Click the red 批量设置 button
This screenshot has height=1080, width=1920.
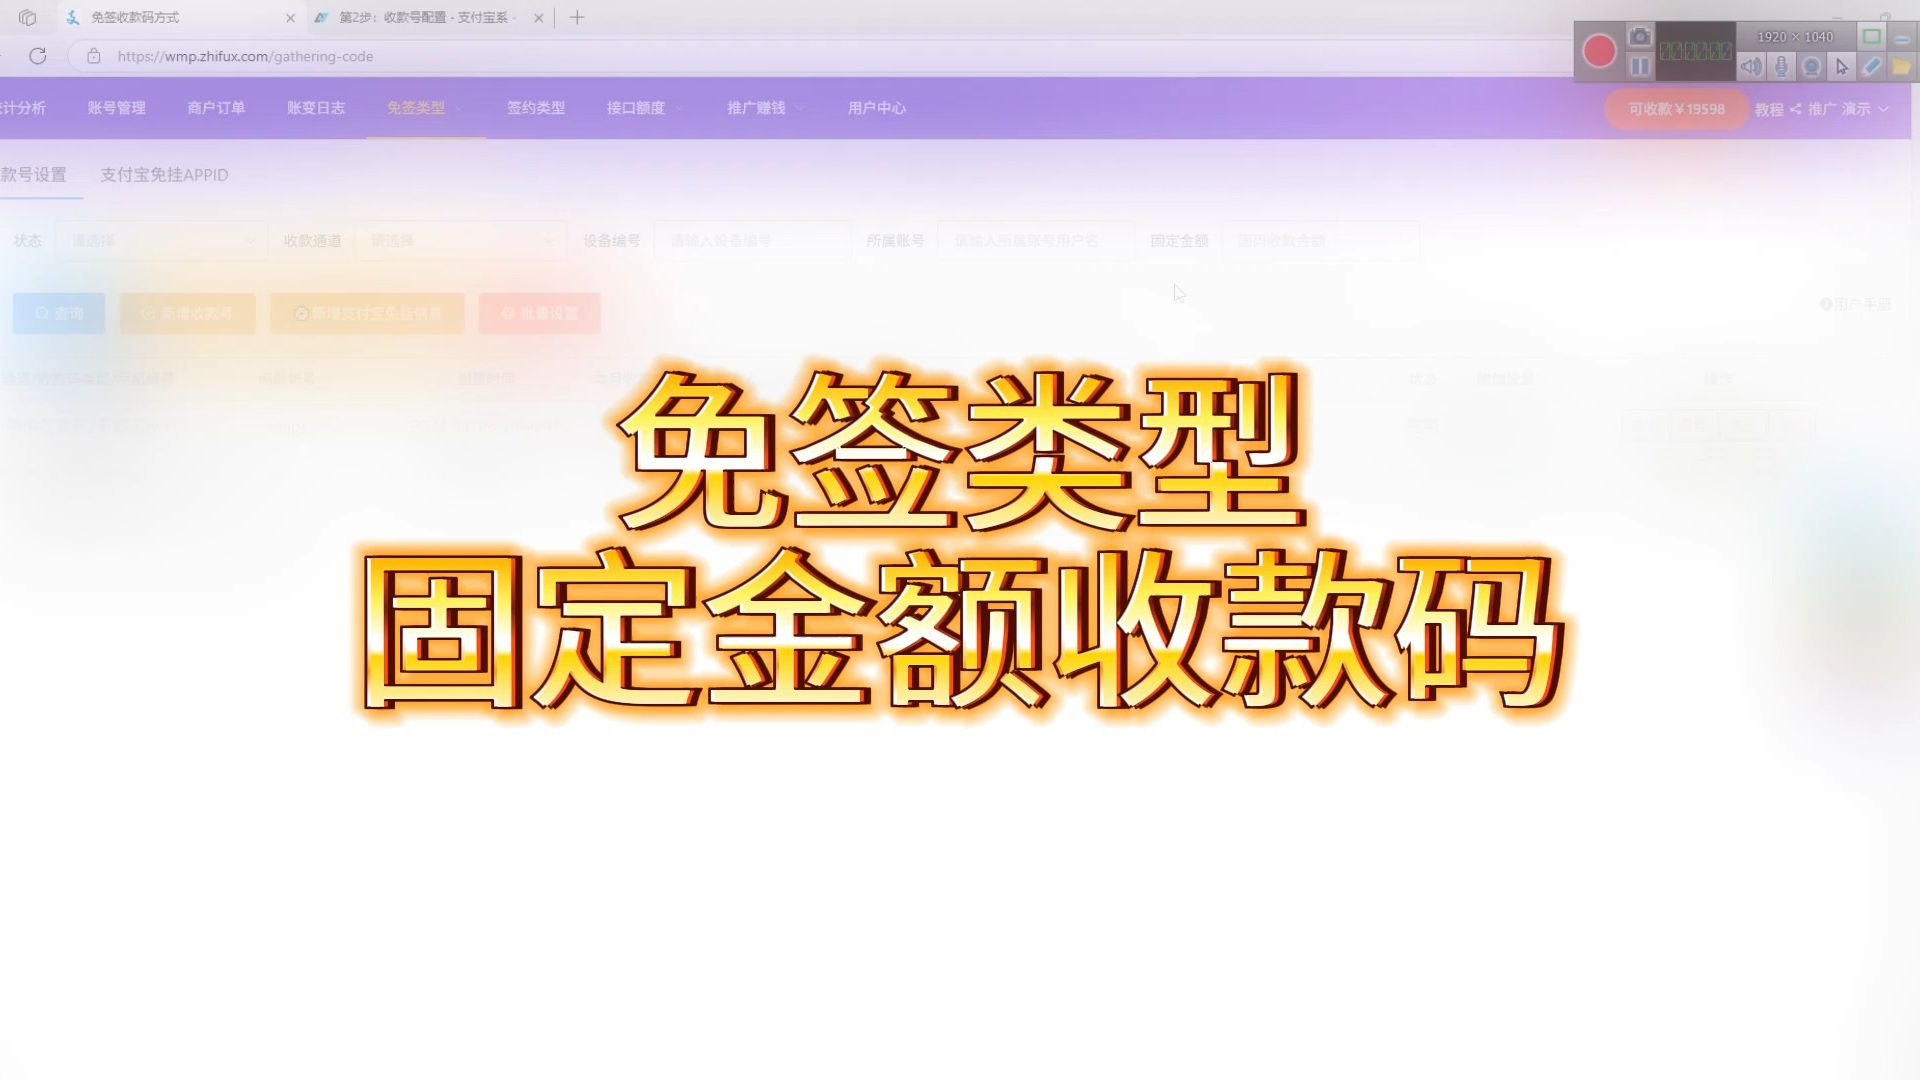540,313
